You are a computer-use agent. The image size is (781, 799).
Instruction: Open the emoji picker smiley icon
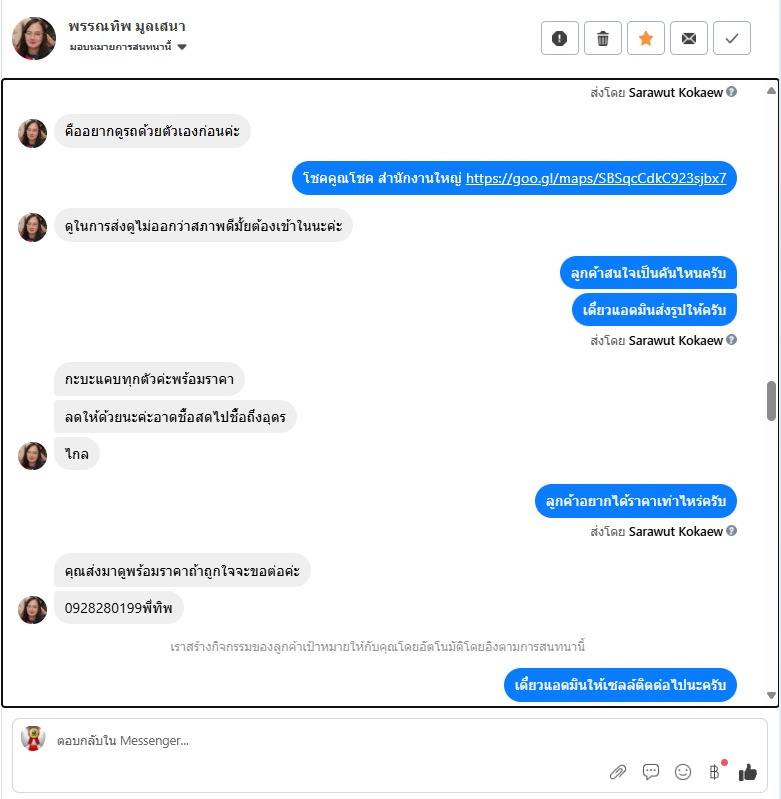[683, 772]
